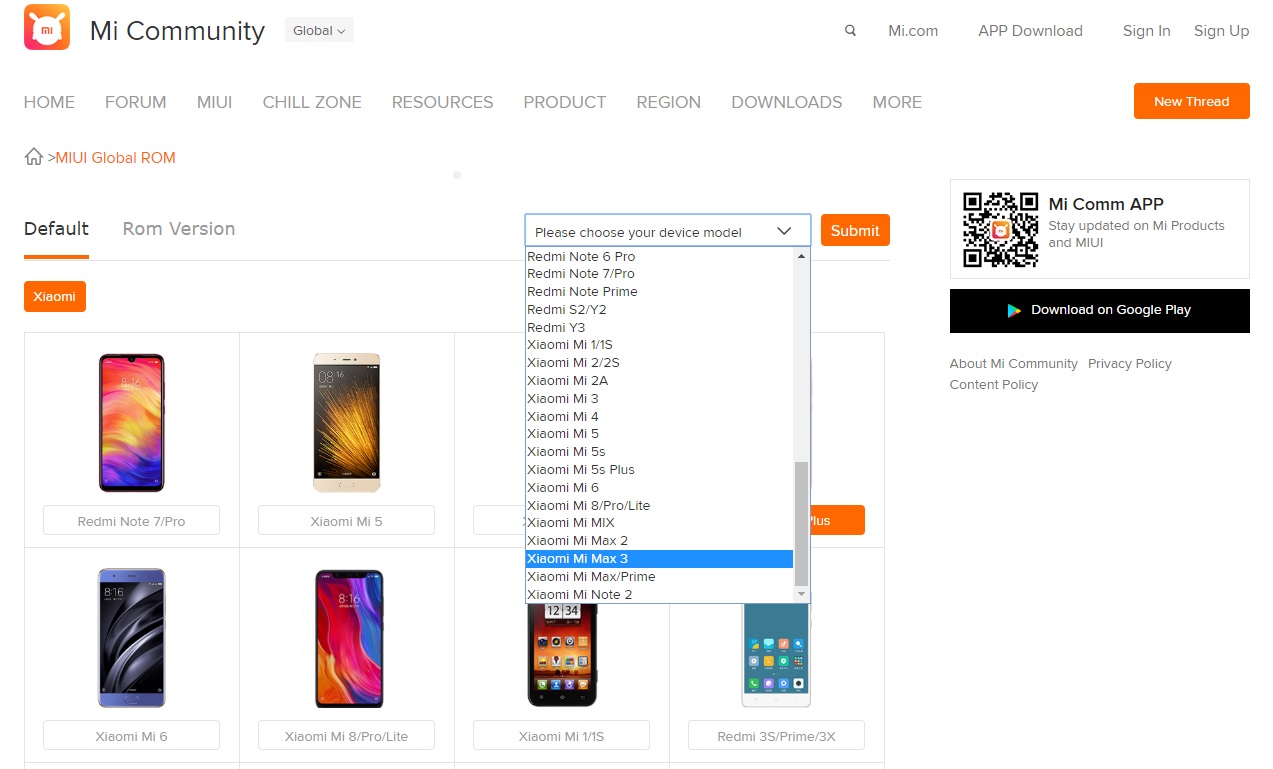
Task: Open the RESOURCES menu
Action: point(442,102)
